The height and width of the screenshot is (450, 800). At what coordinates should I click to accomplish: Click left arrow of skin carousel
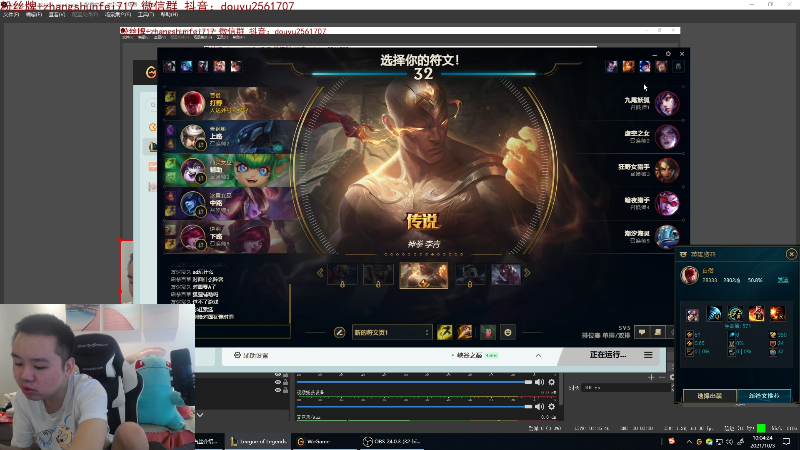(x=320, y=273)
